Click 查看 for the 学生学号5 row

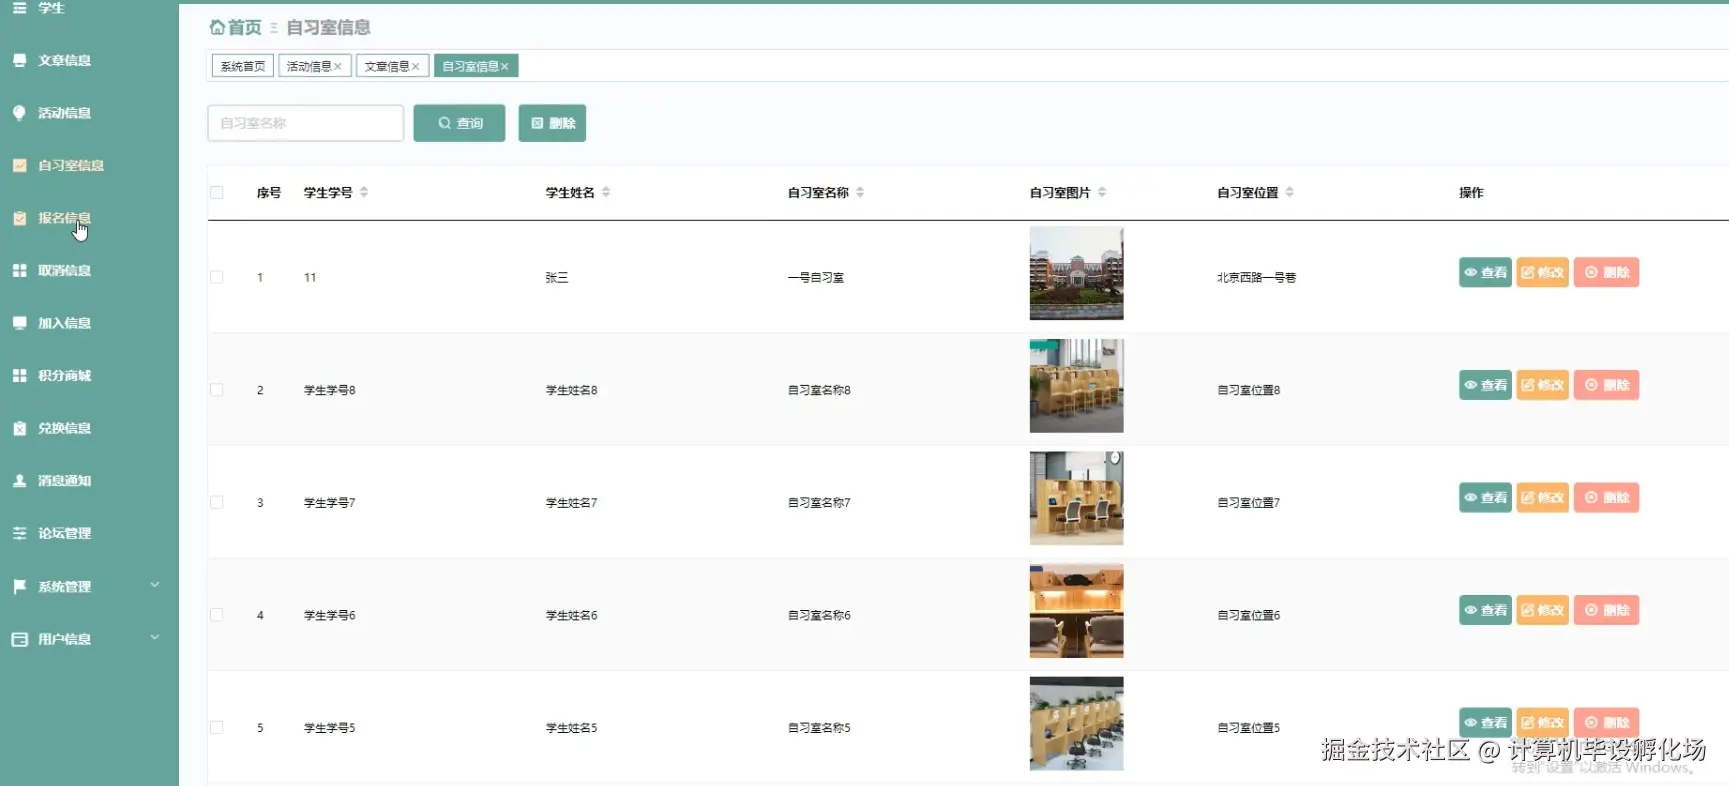tap(1485, 722)
